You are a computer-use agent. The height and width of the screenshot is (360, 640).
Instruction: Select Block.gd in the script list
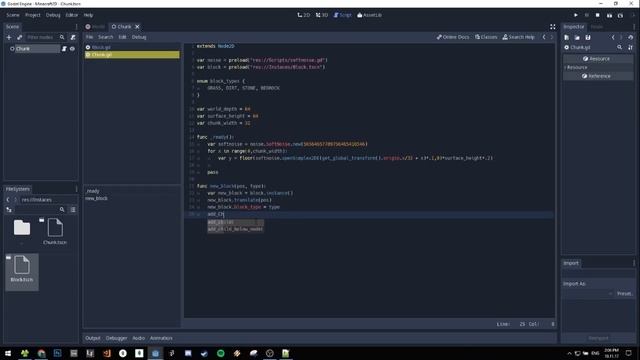tap(132, 47)
